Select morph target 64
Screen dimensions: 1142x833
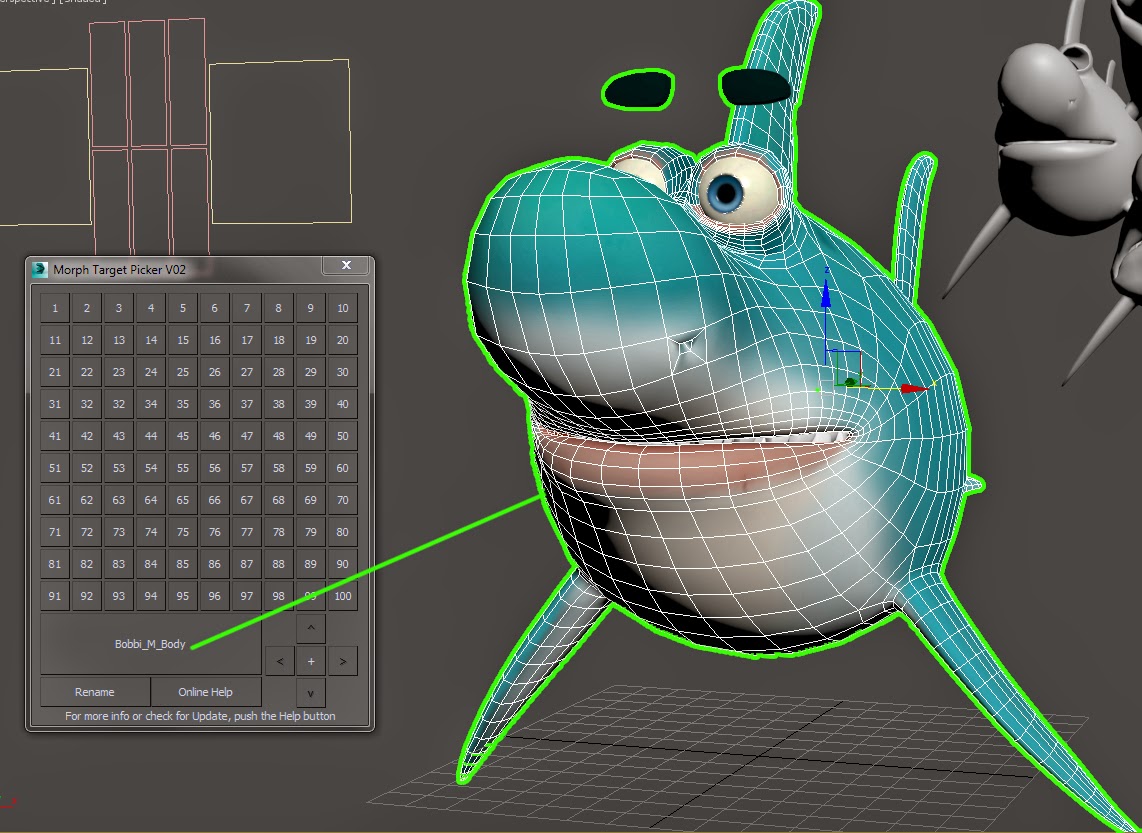(x=151, y=500)
